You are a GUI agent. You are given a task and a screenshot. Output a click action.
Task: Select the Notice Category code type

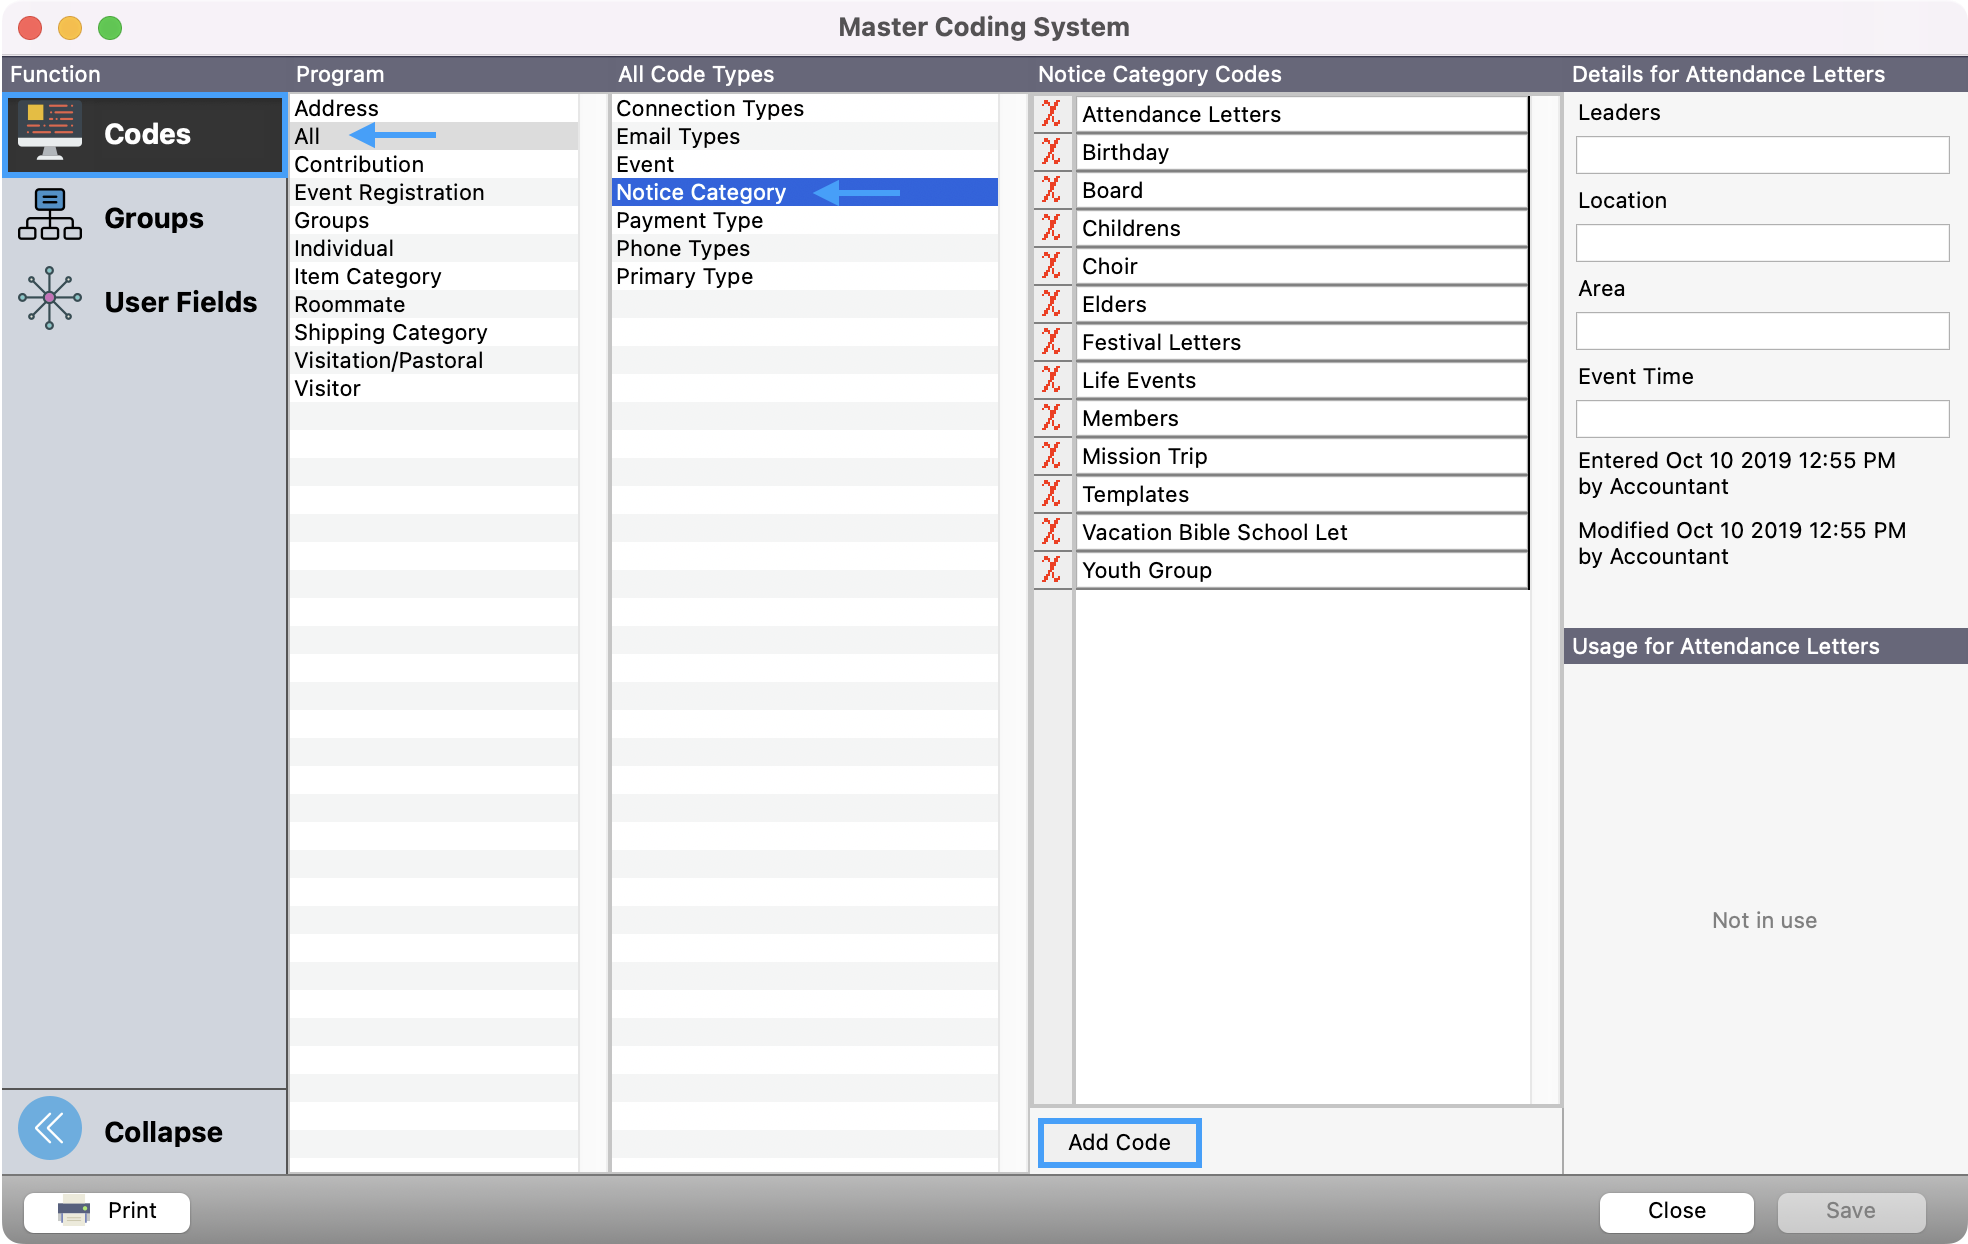(700, 192)
